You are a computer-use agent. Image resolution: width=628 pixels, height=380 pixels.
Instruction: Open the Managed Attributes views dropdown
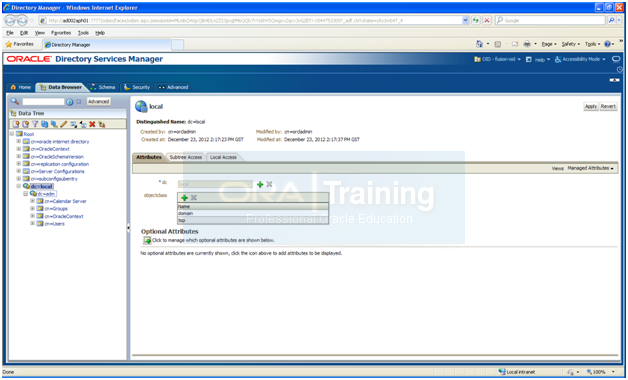tap(590, 168)
